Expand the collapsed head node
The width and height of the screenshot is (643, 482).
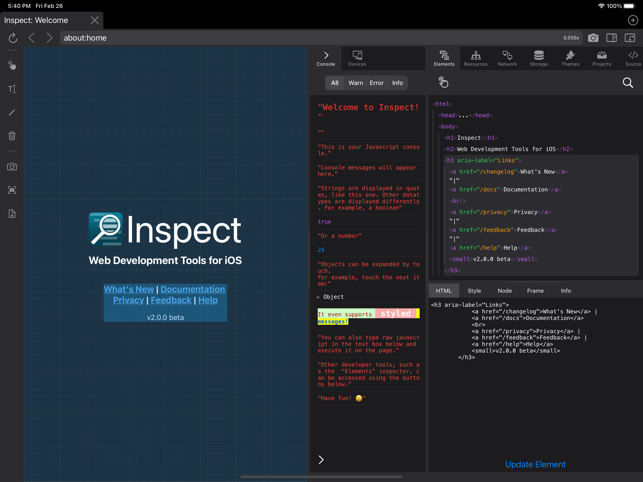pos(465,115)
